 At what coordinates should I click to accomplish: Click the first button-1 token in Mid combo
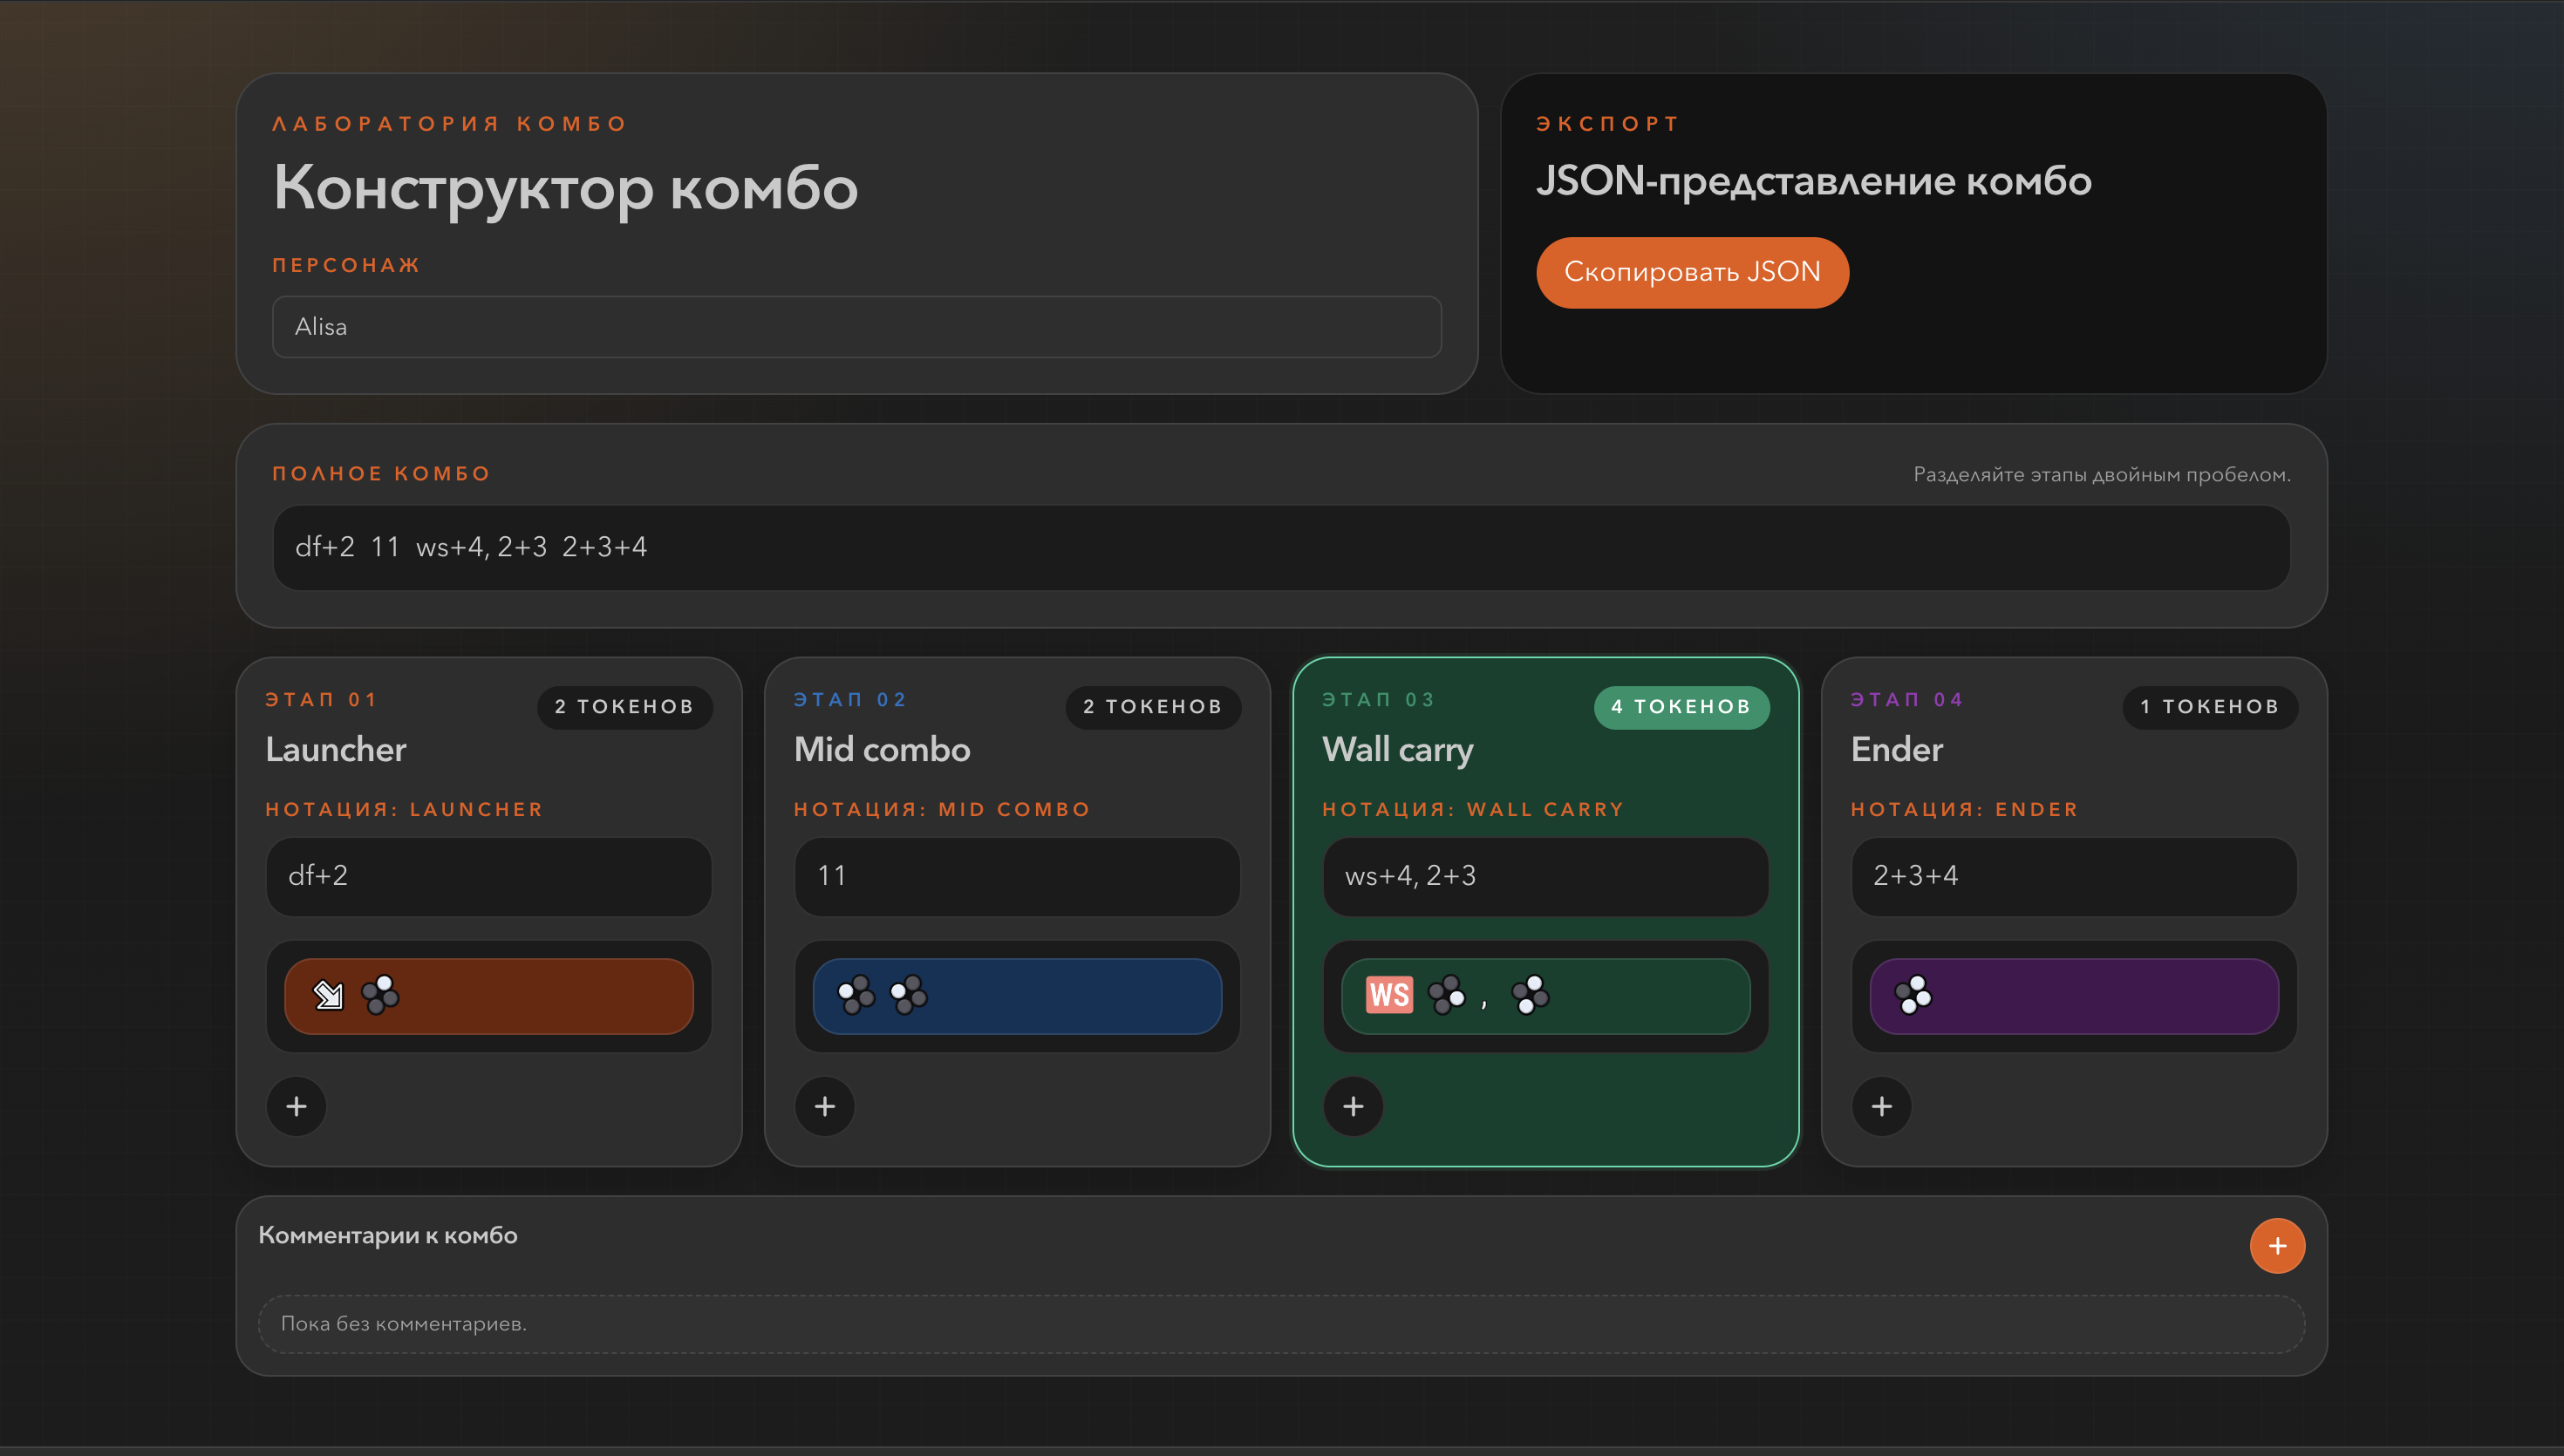[856, 995]
